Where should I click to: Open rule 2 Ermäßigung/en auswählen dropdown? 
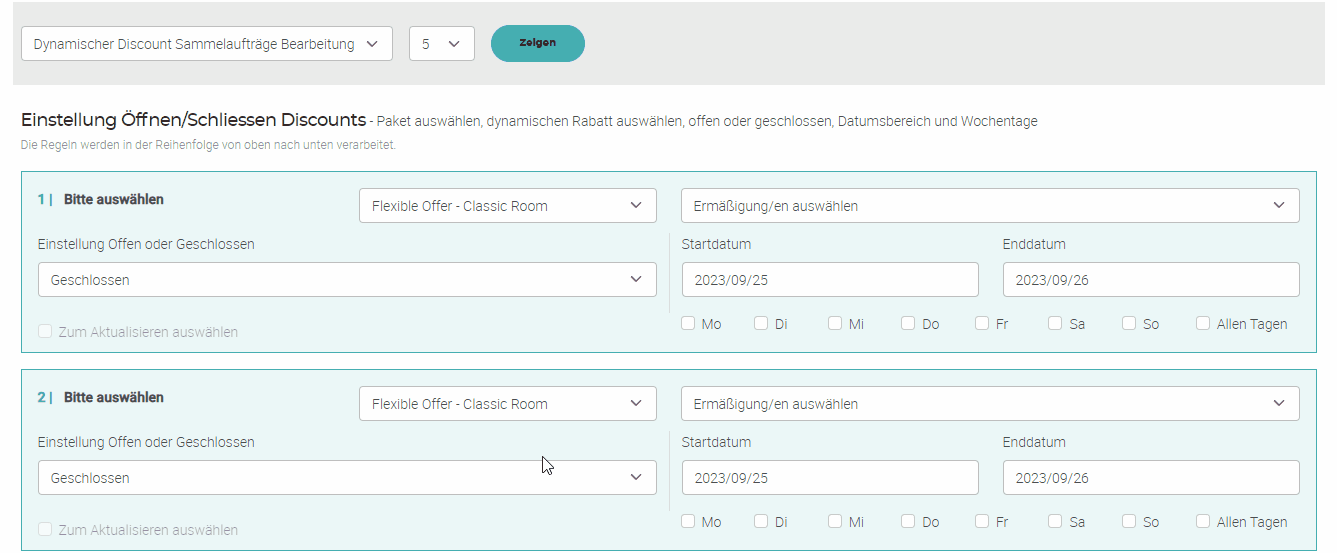pos(989,404)
